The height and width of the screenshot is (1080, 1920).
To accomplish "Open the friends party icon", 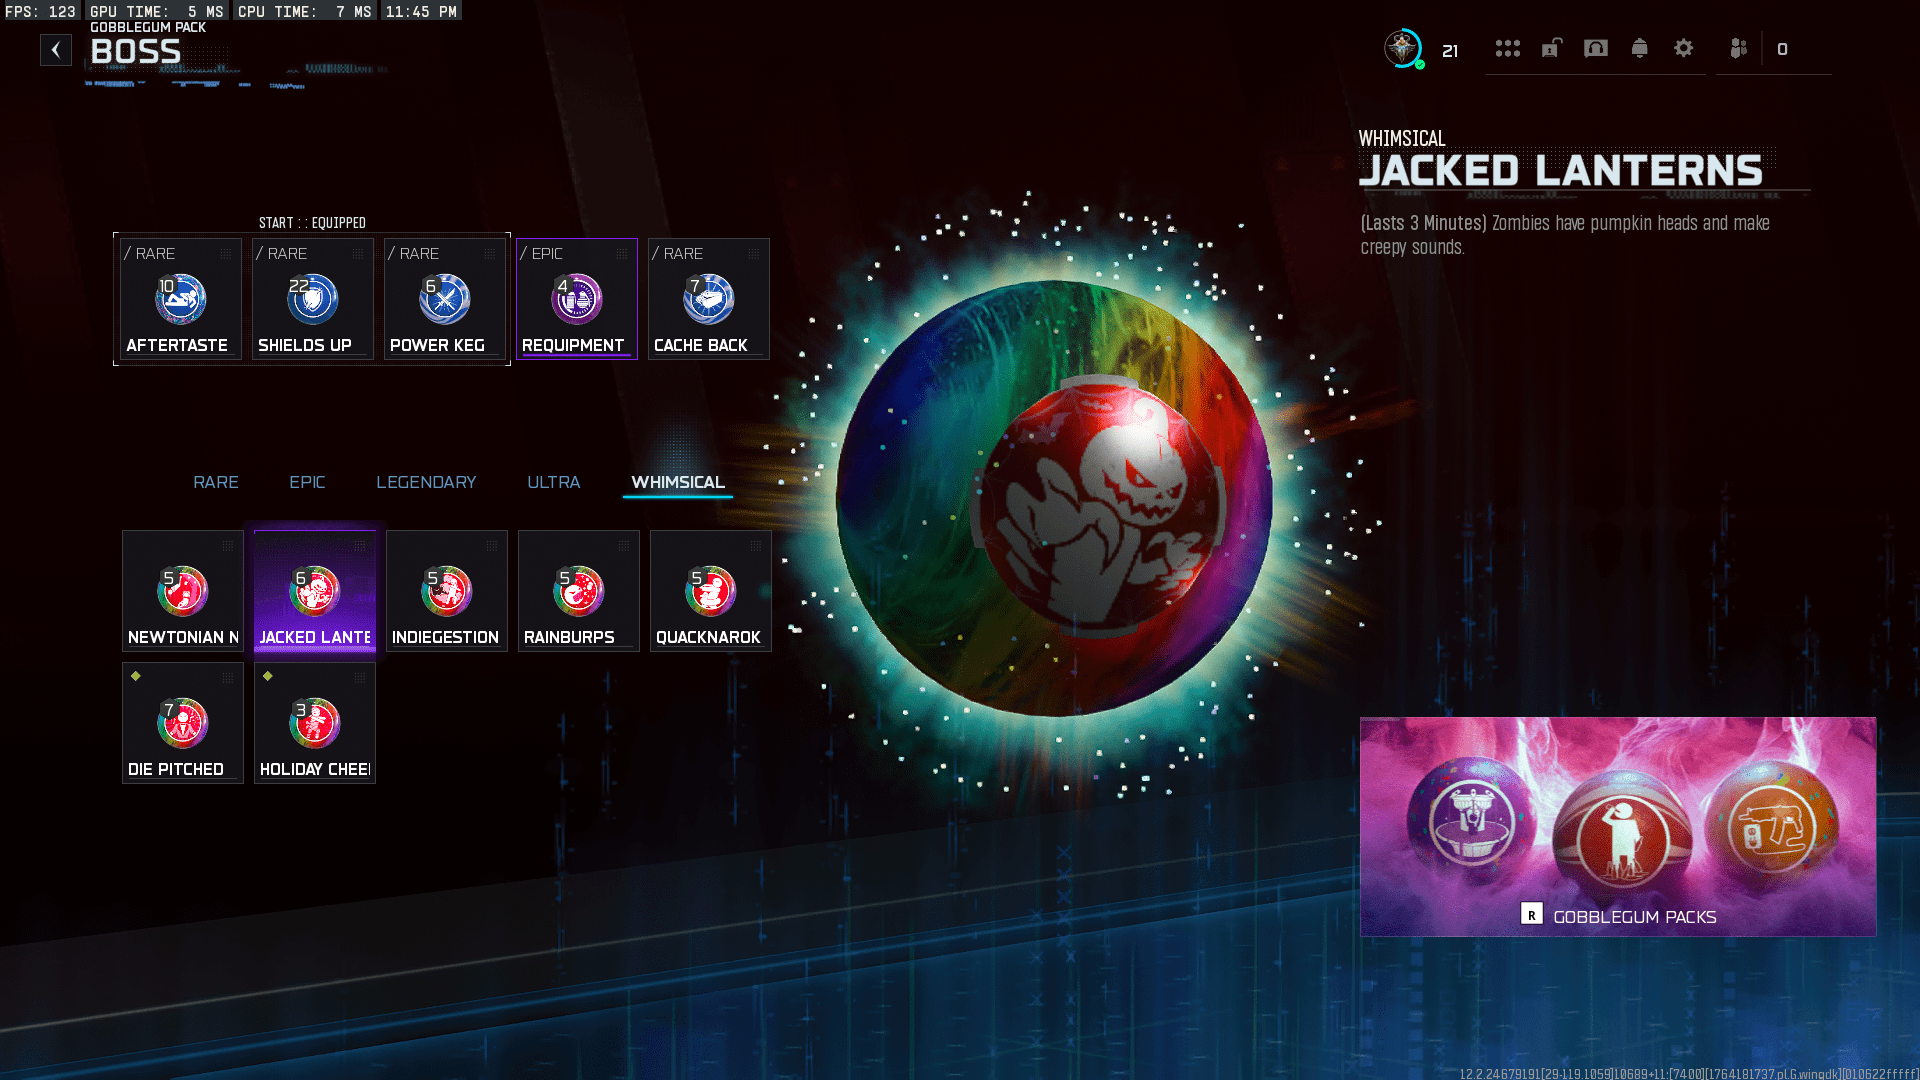I will tap(1739, 48).
